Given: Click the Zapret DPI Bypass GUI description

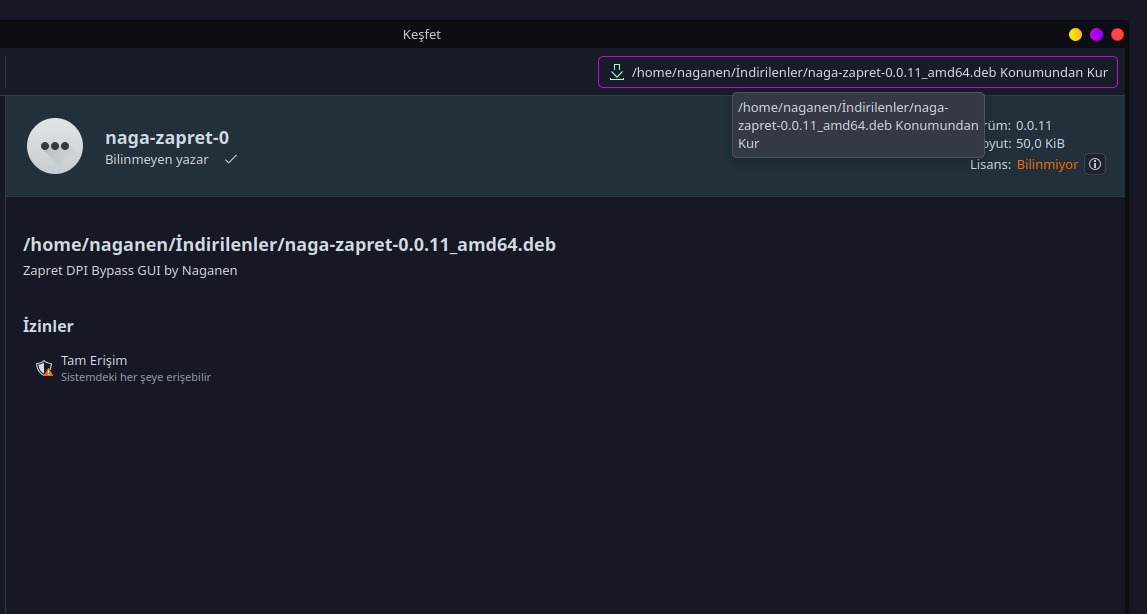Looking at the screenshot, I should pos(130,271).
